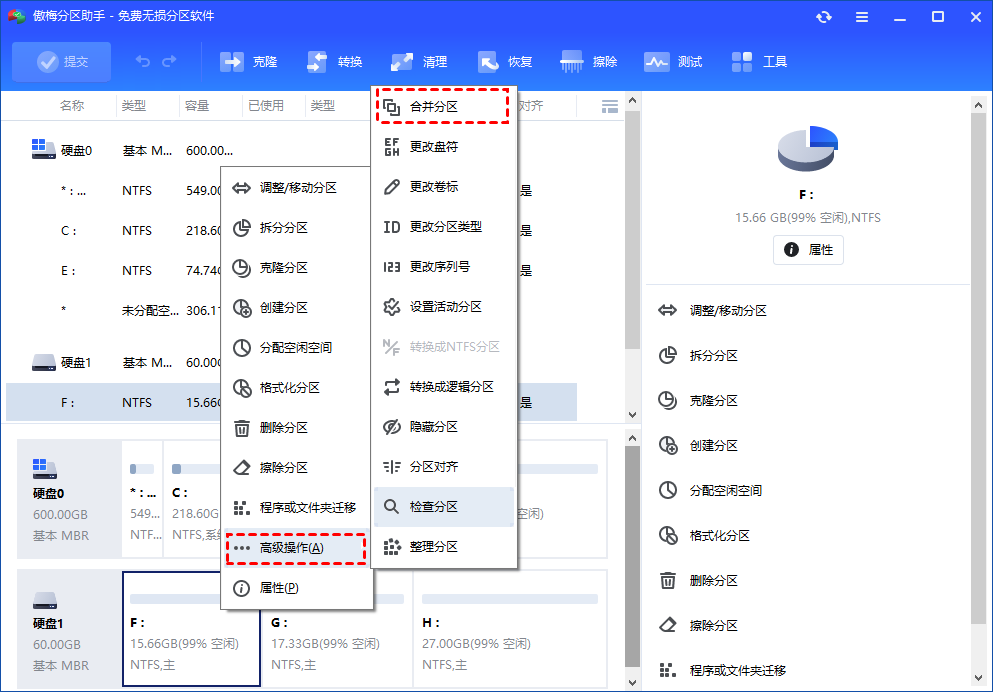
Task: Click the undo arrow in toolbar
Action: [x=143, y=62]
